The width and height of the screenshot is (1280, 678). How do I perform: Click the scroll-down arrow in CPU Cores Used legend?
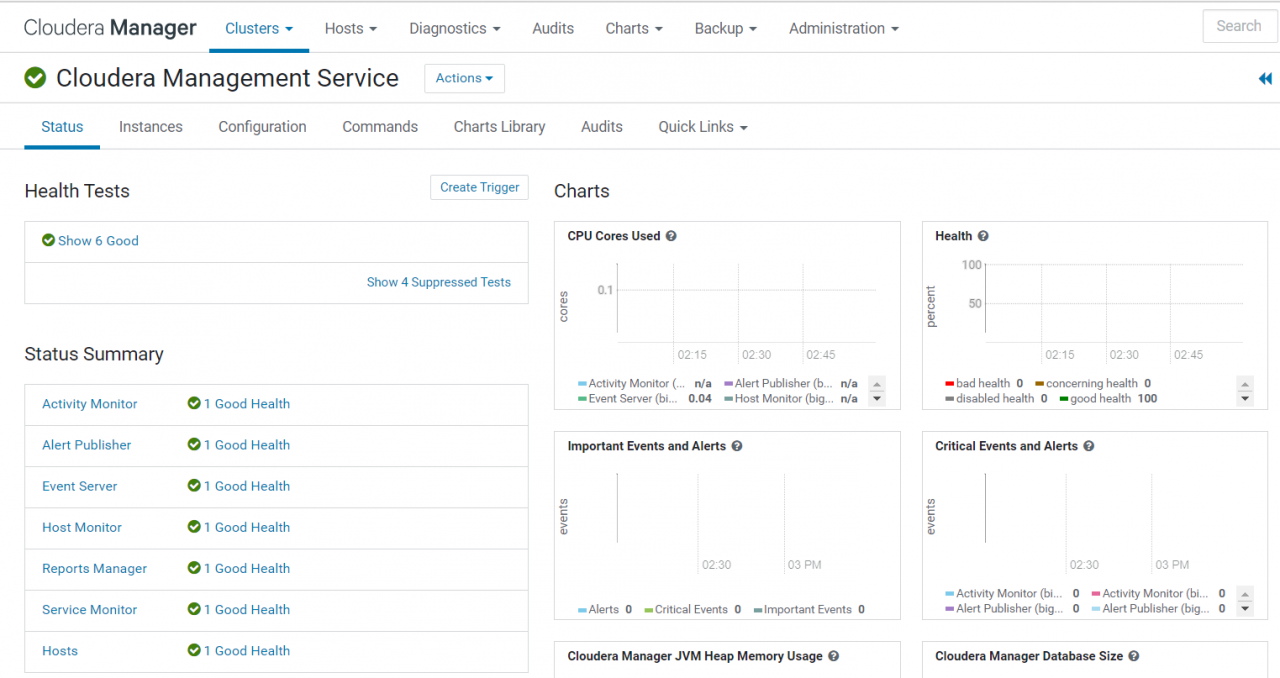[x=877, y=398]
